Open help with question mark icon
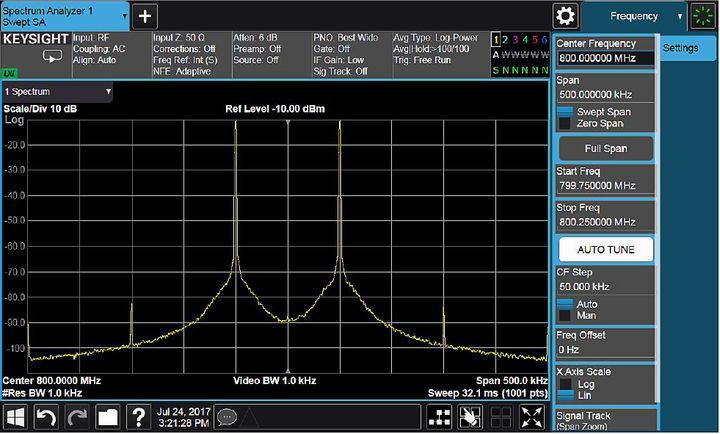The width and height of the screenshot is (720, 434). pos(139,416)
